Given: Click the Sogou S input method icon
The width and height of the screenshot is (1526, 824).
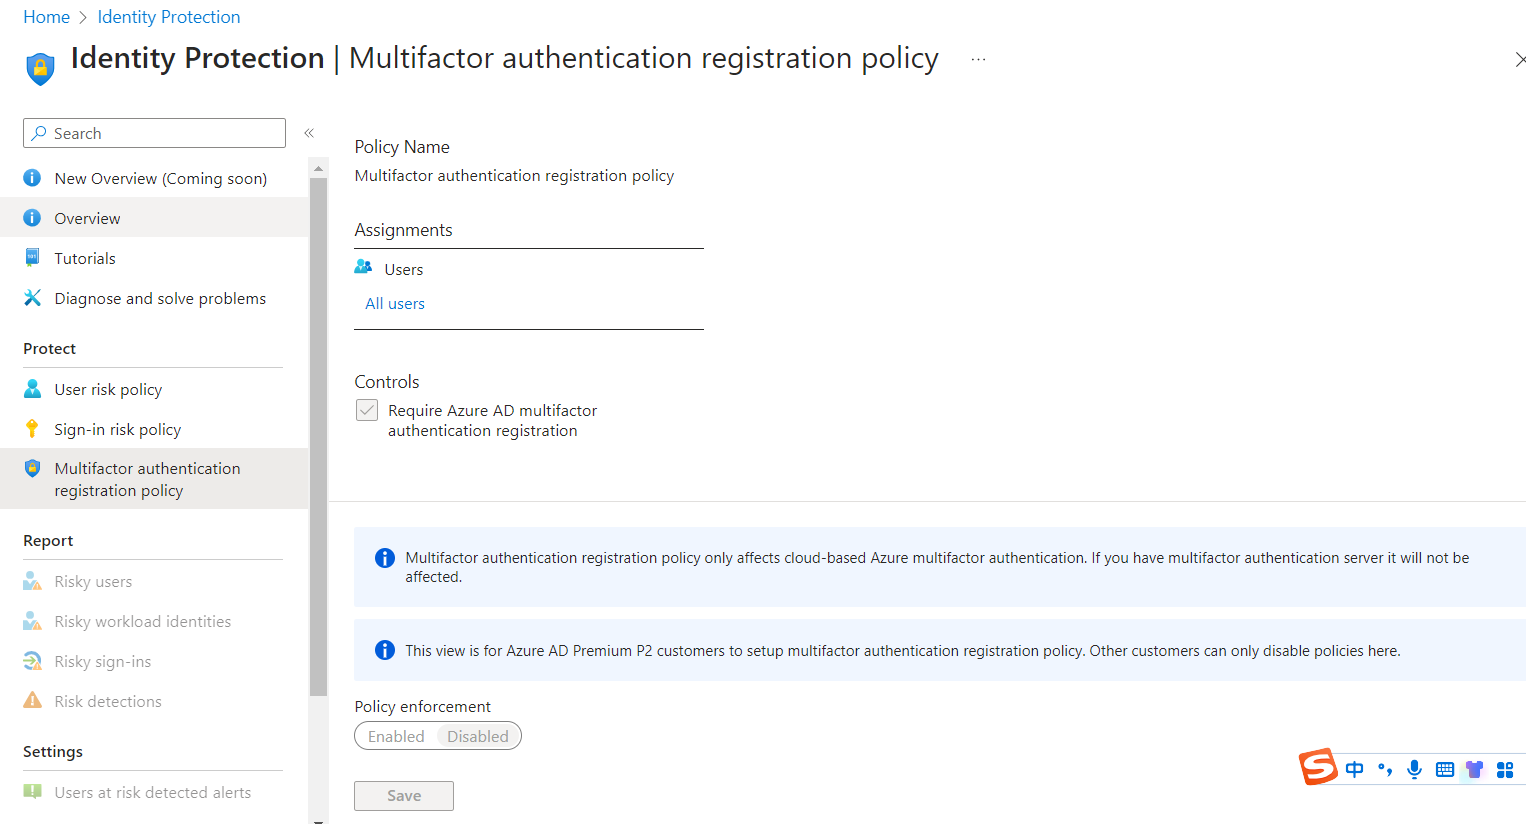Looking at the screenshot, I should [1318, 768].
